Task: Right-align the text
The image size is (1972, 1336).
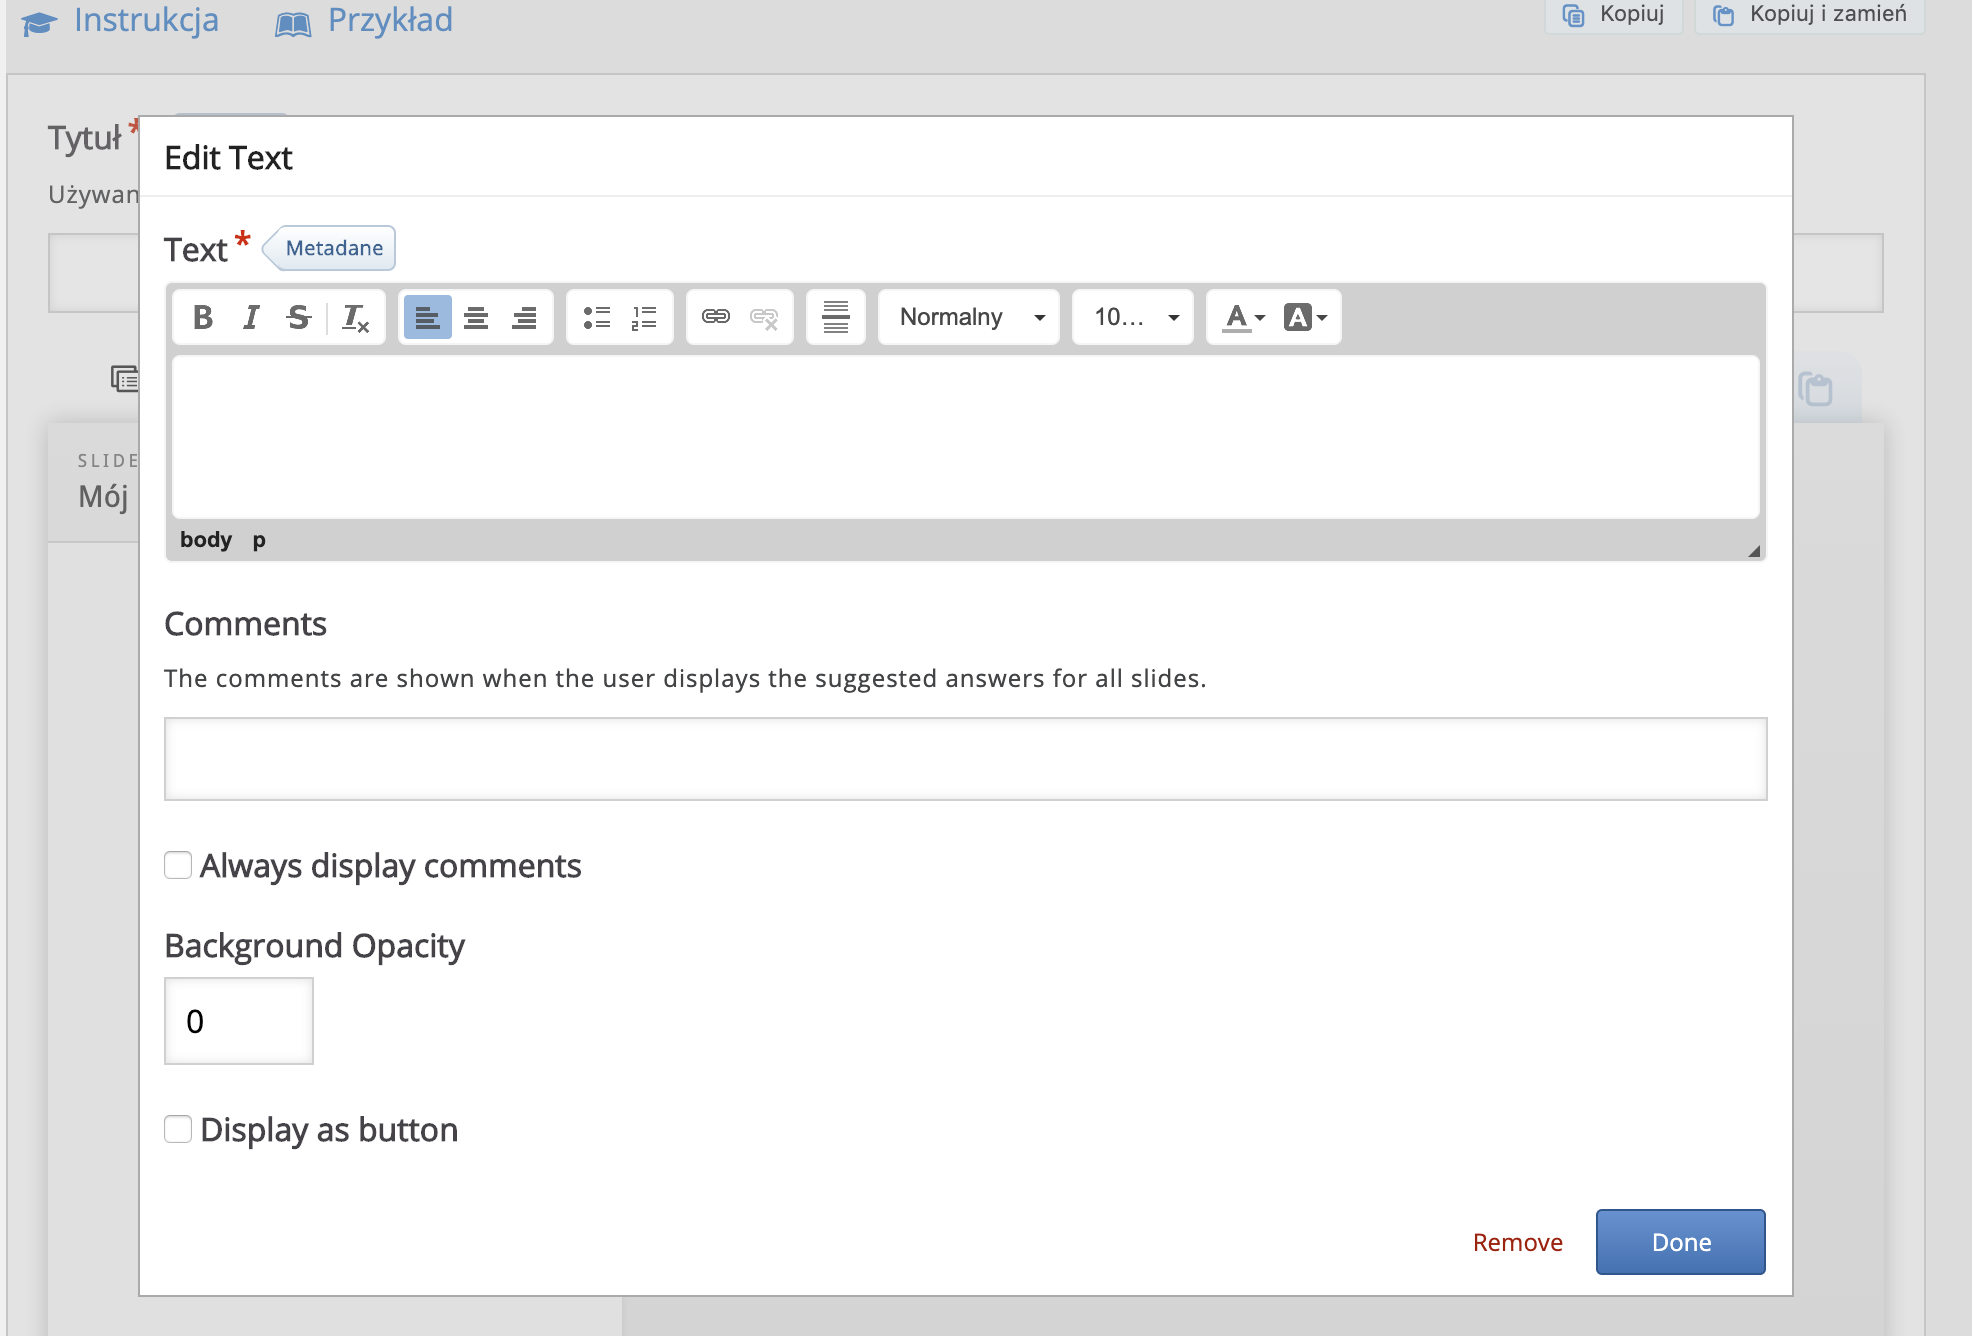Action: click(x=524, y=317)
